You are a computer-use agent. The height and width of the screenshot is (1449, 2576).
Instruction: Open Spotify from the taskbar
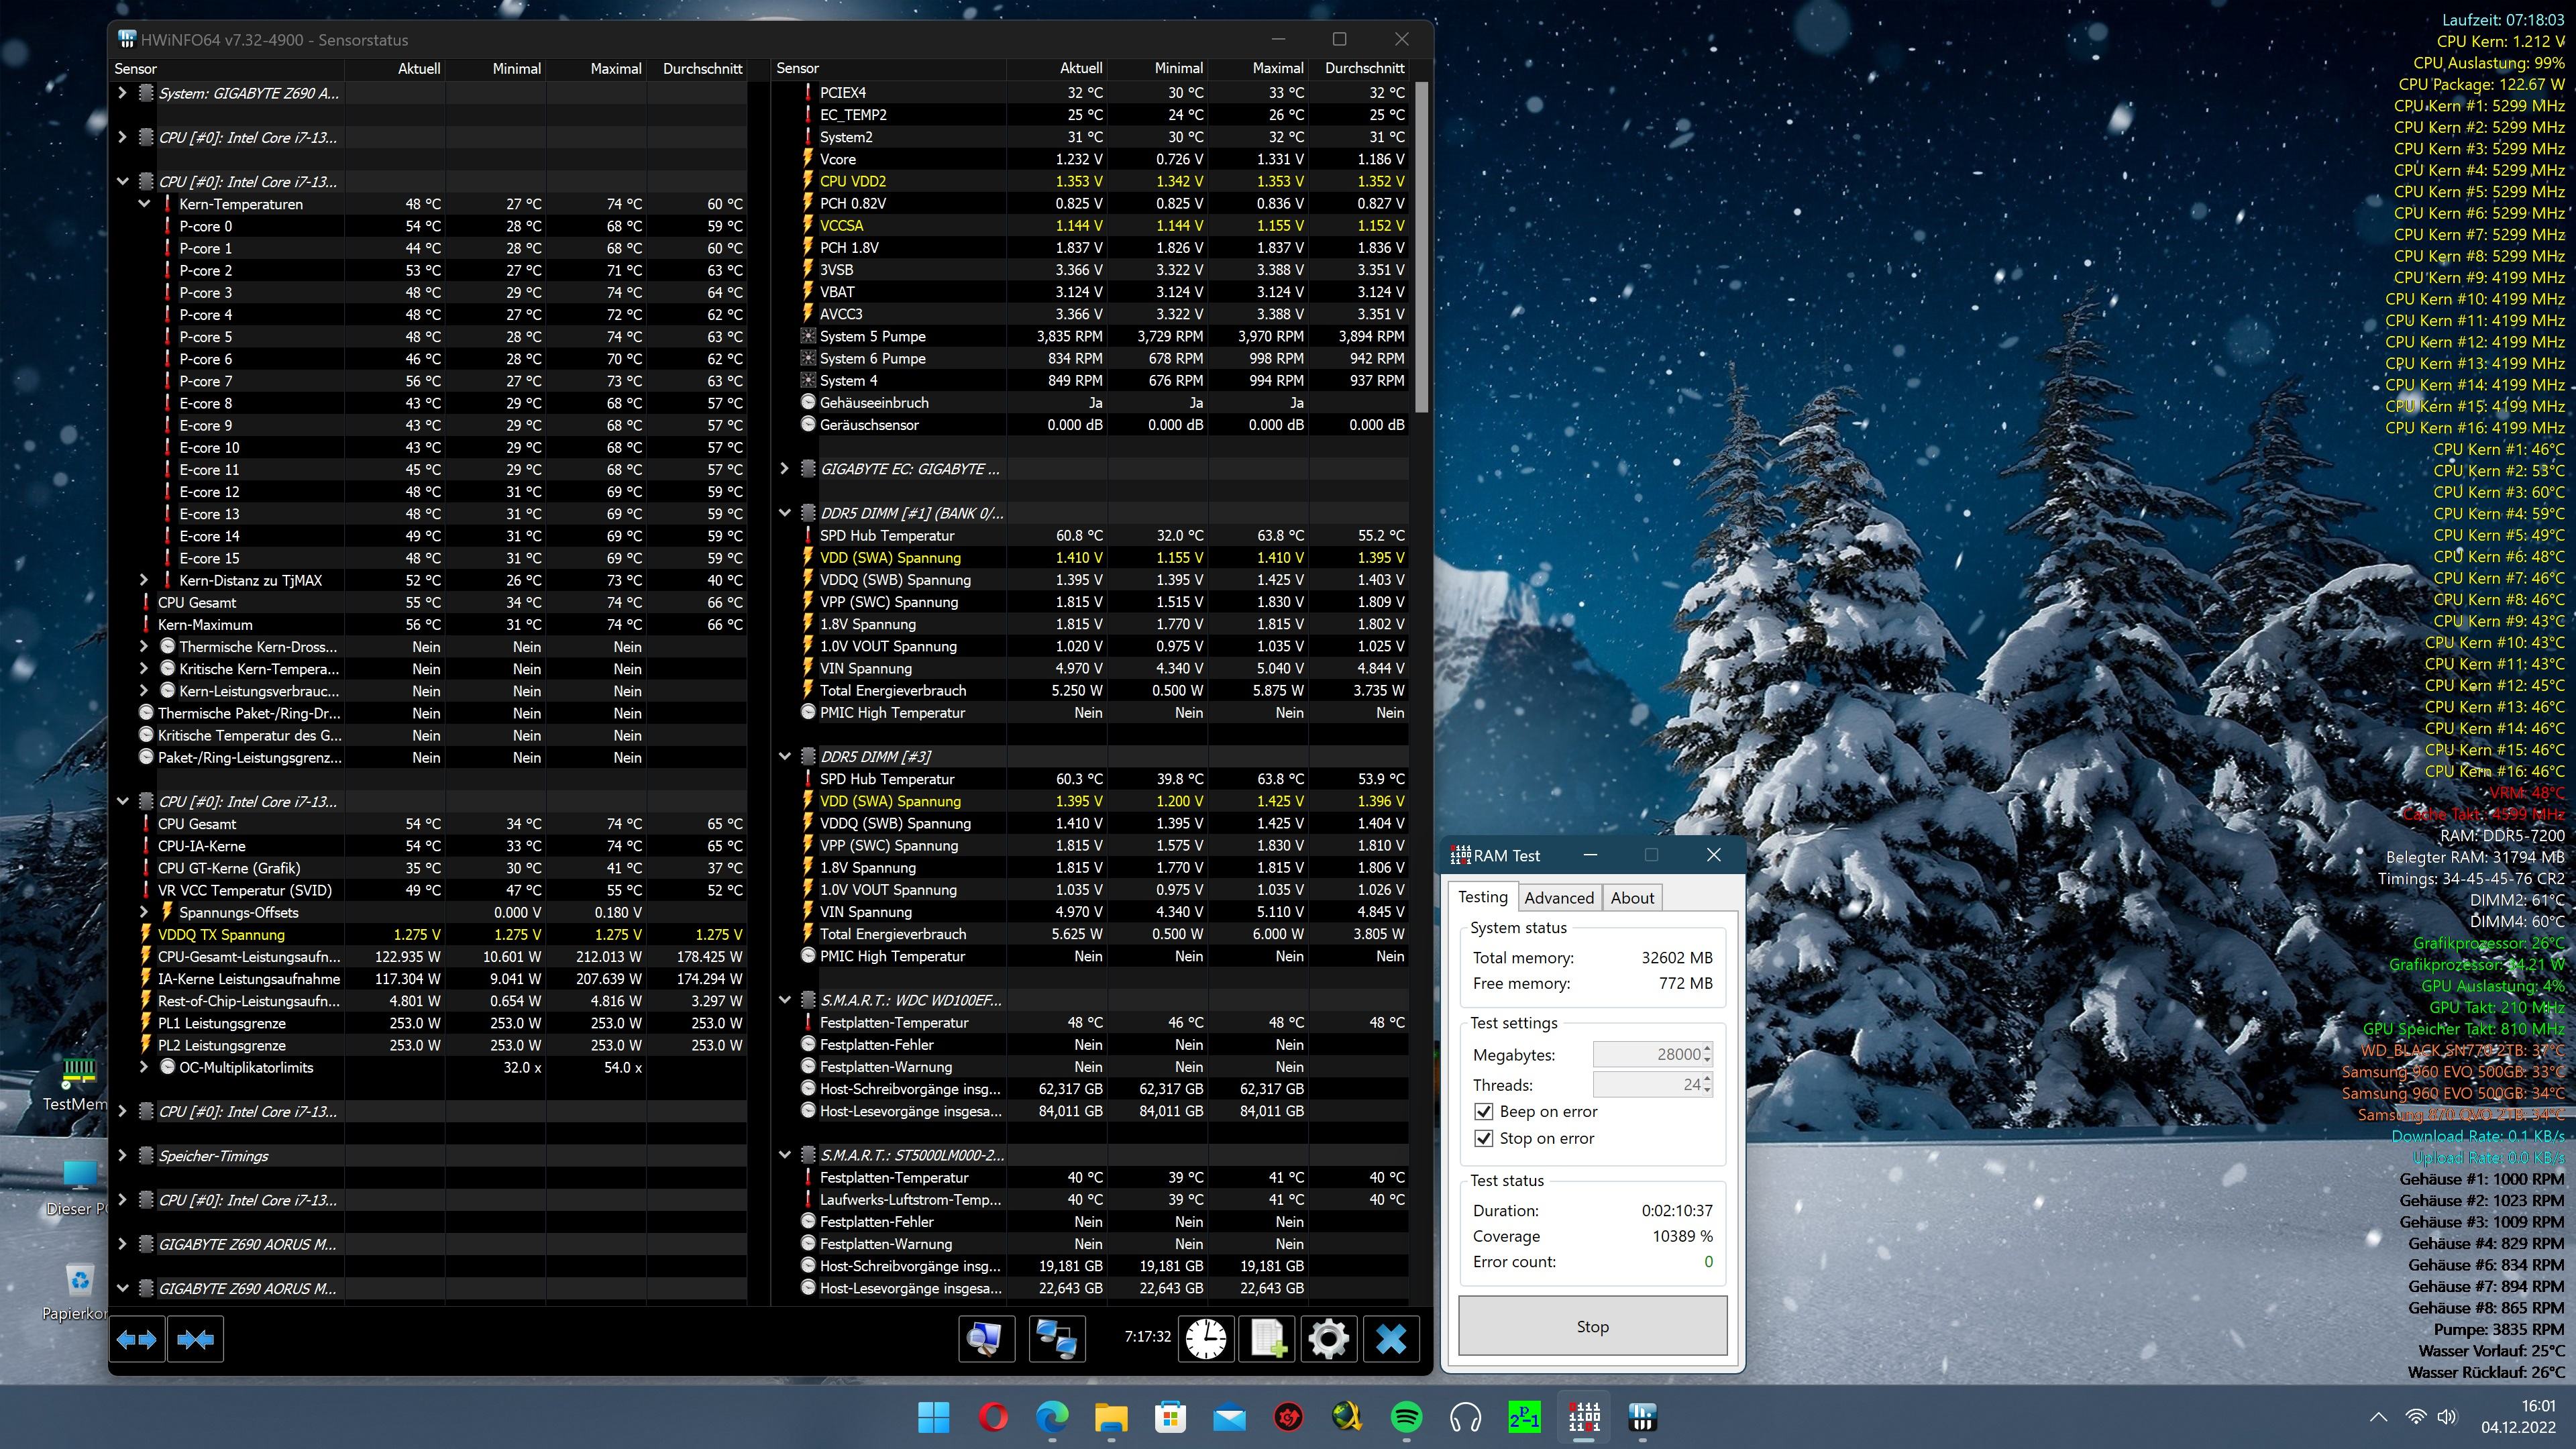pos(1406,1417)
